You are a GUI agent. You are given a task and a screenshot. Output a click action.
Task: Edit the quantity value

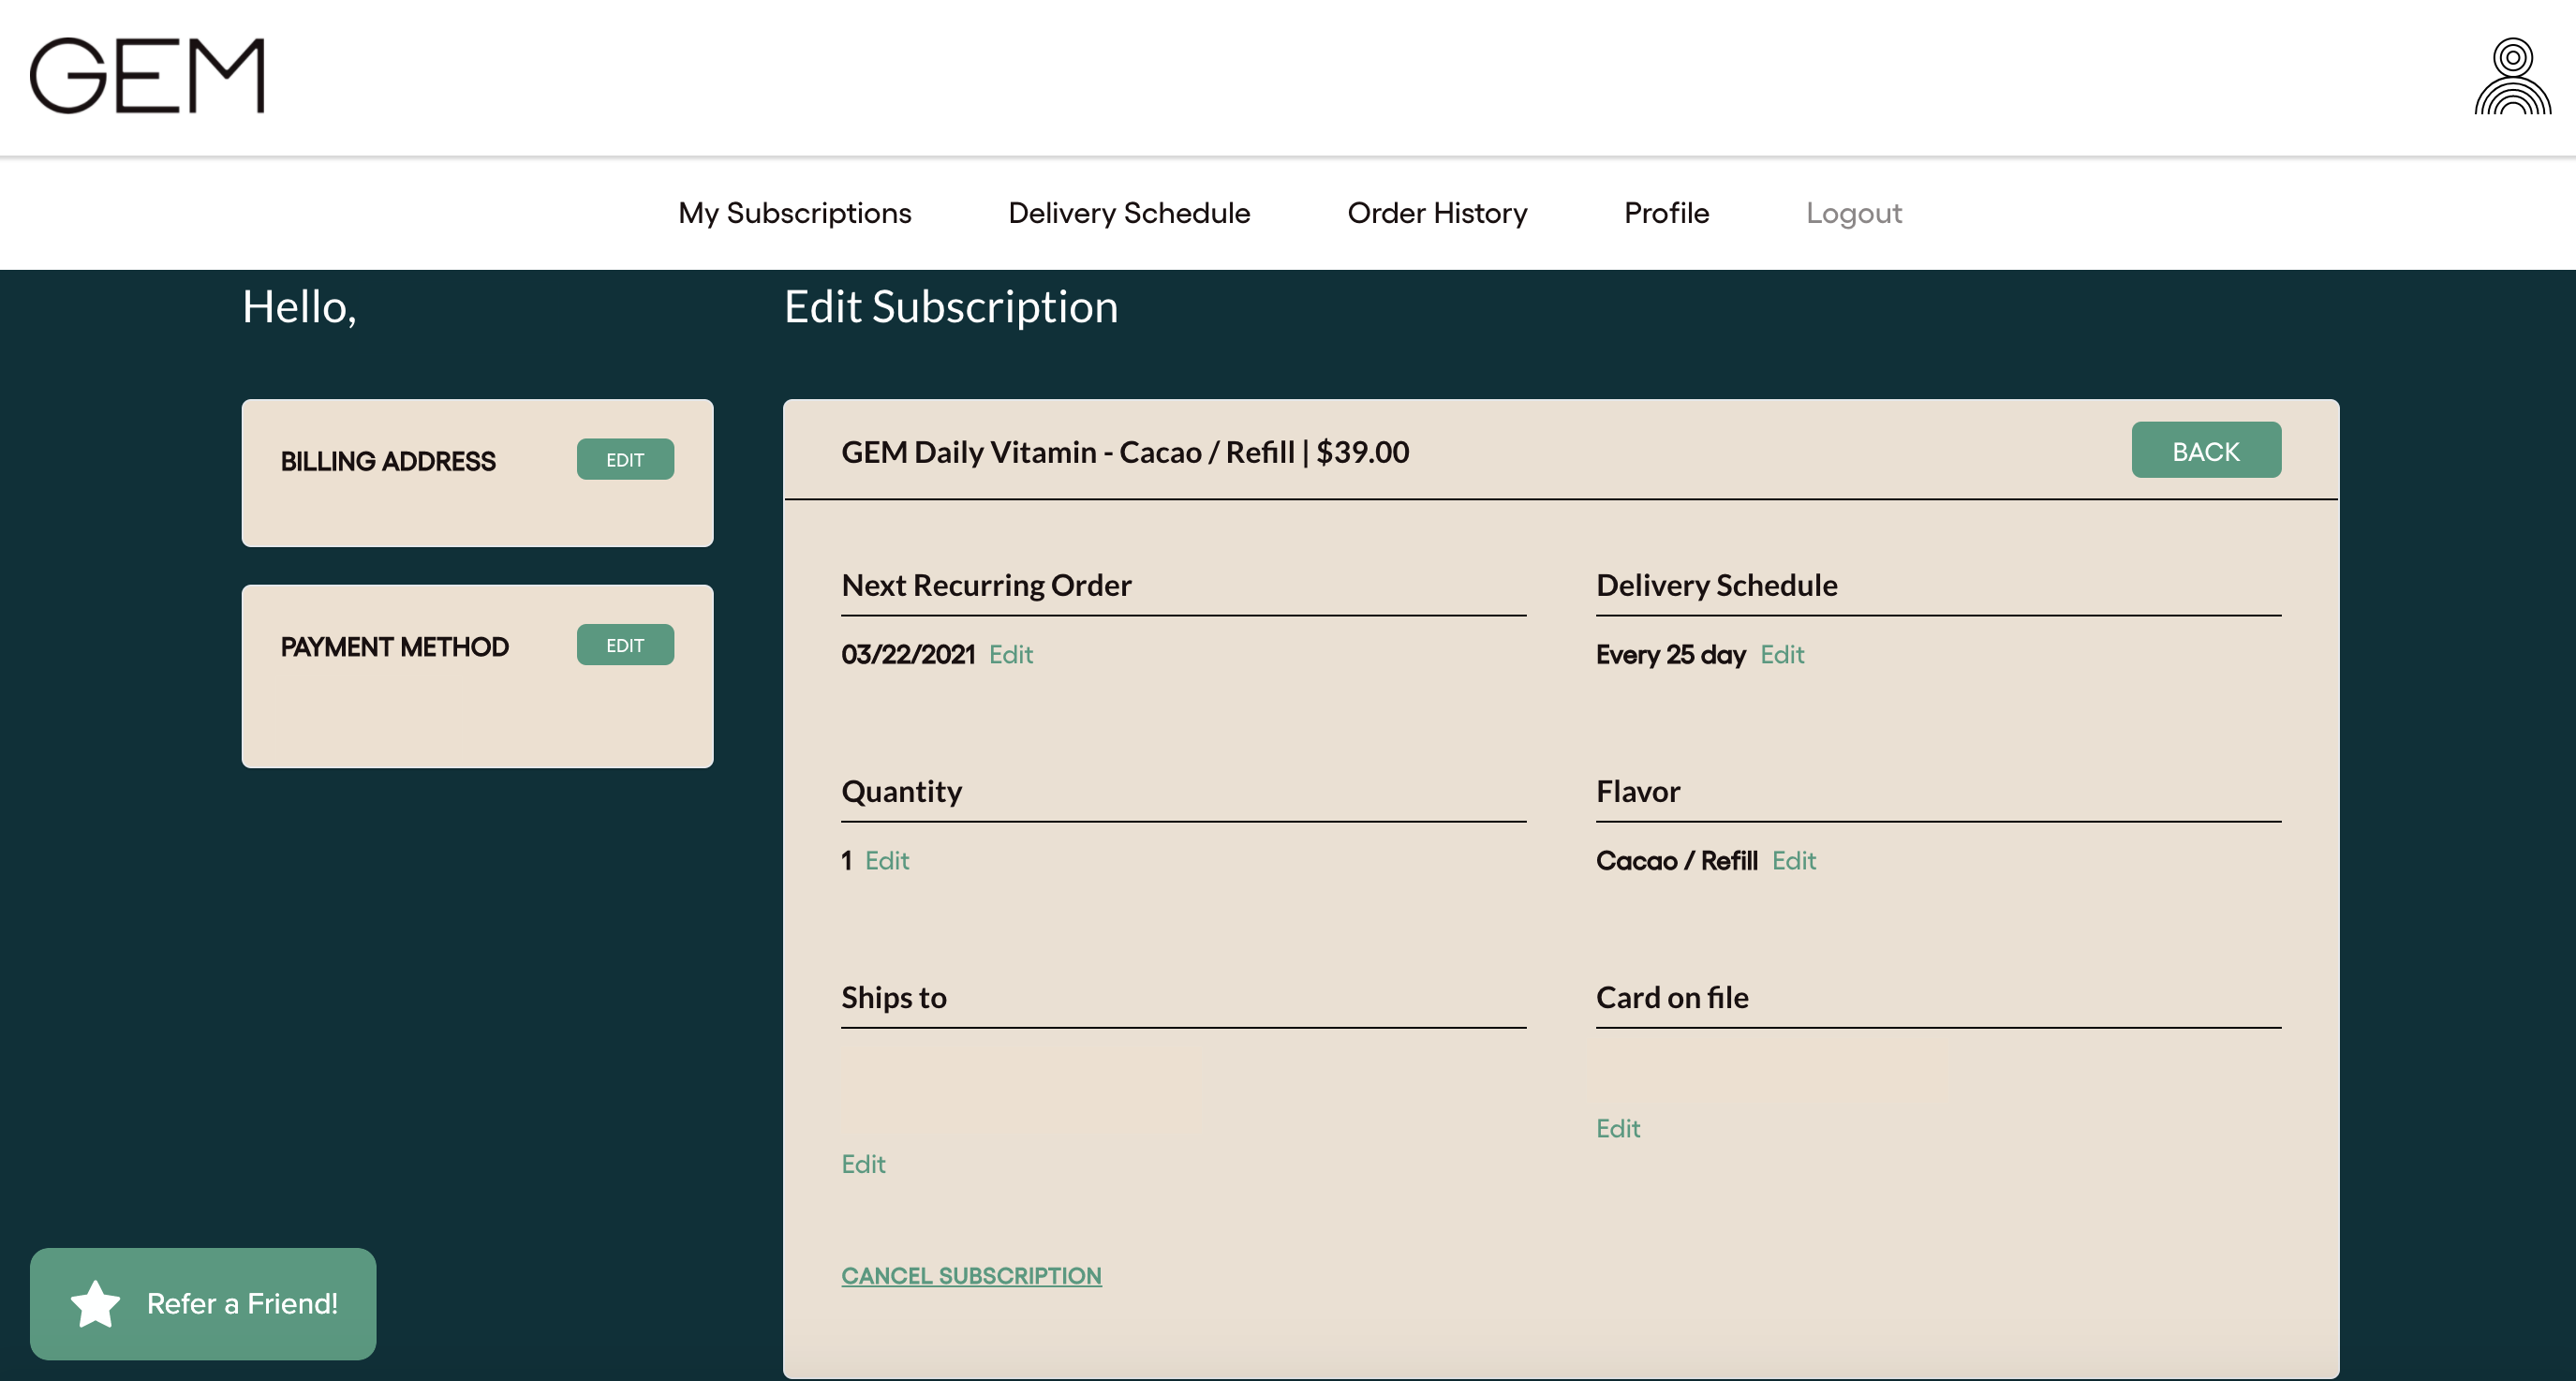(x=887, y=860)
